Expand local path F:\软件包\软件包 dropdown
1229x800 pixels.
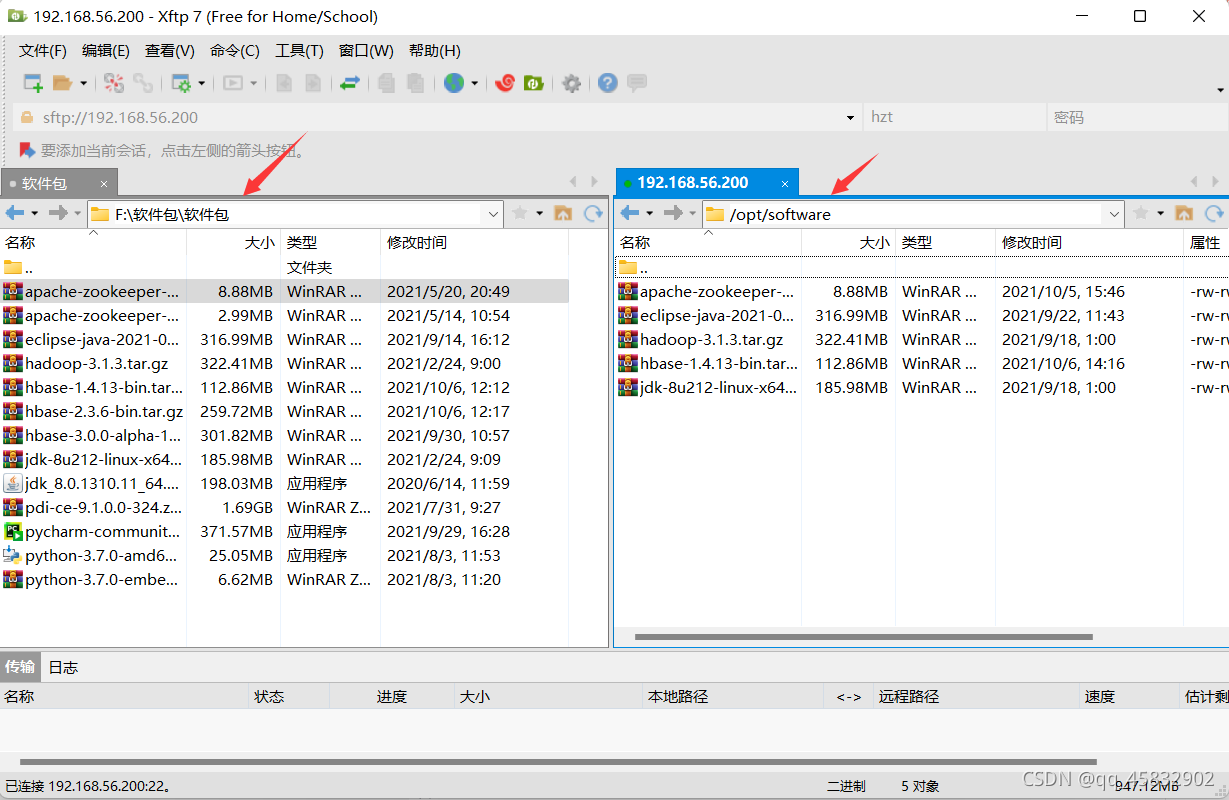point(493,214)
